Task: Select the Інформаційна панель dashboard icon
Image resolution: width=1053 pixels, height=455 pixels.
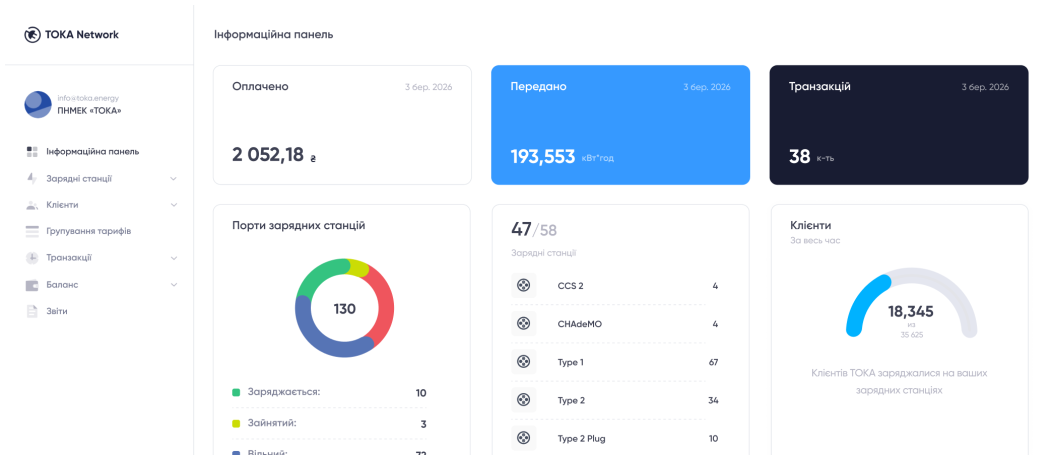Action: click(x=32, y=152)
